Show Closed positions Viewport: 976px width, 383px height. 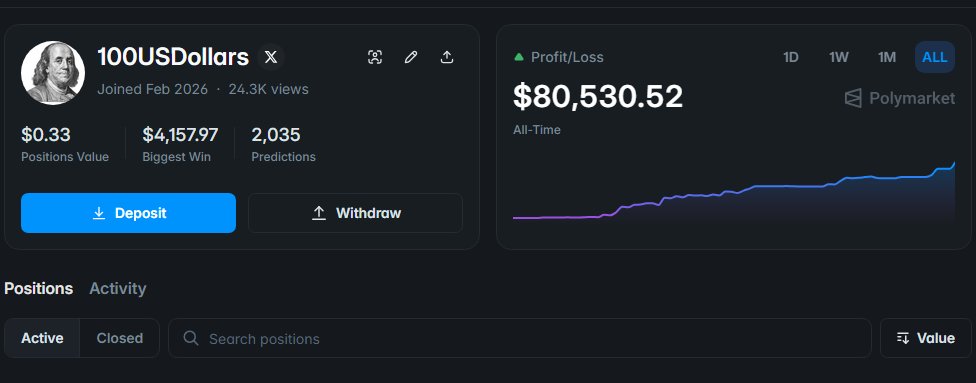point(120,338)
